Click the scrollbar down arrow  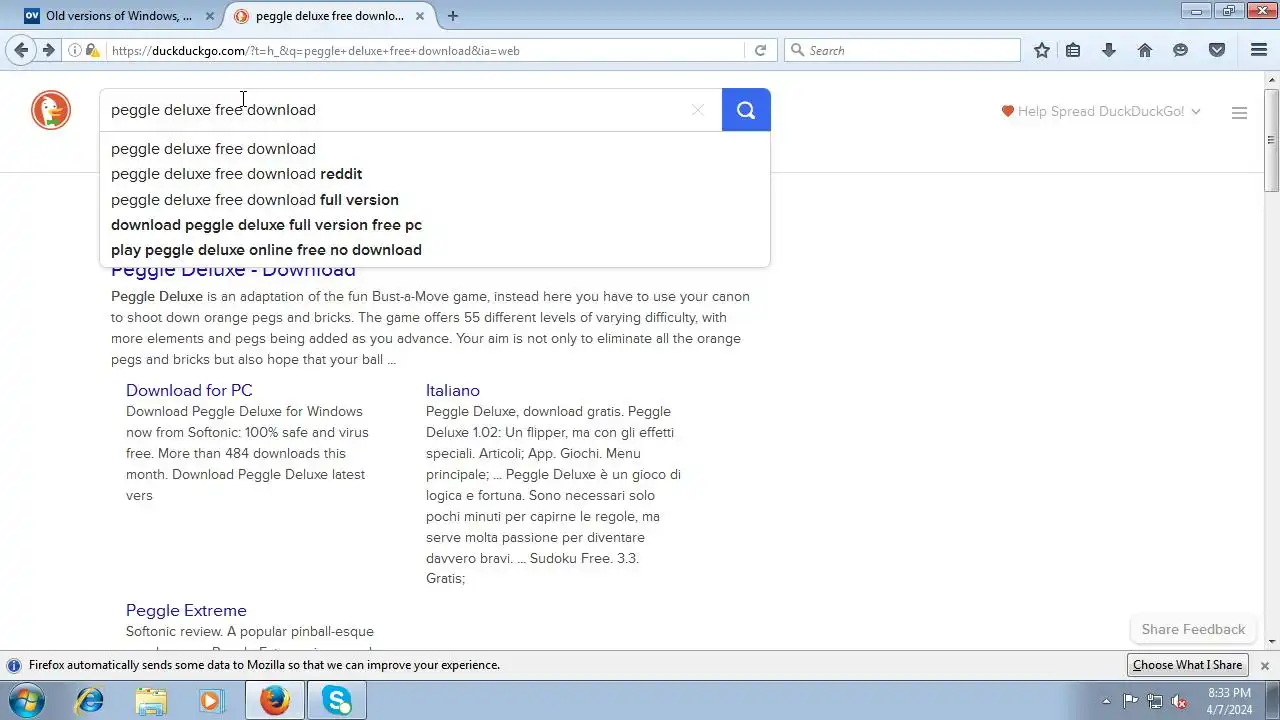point(1272,642)
